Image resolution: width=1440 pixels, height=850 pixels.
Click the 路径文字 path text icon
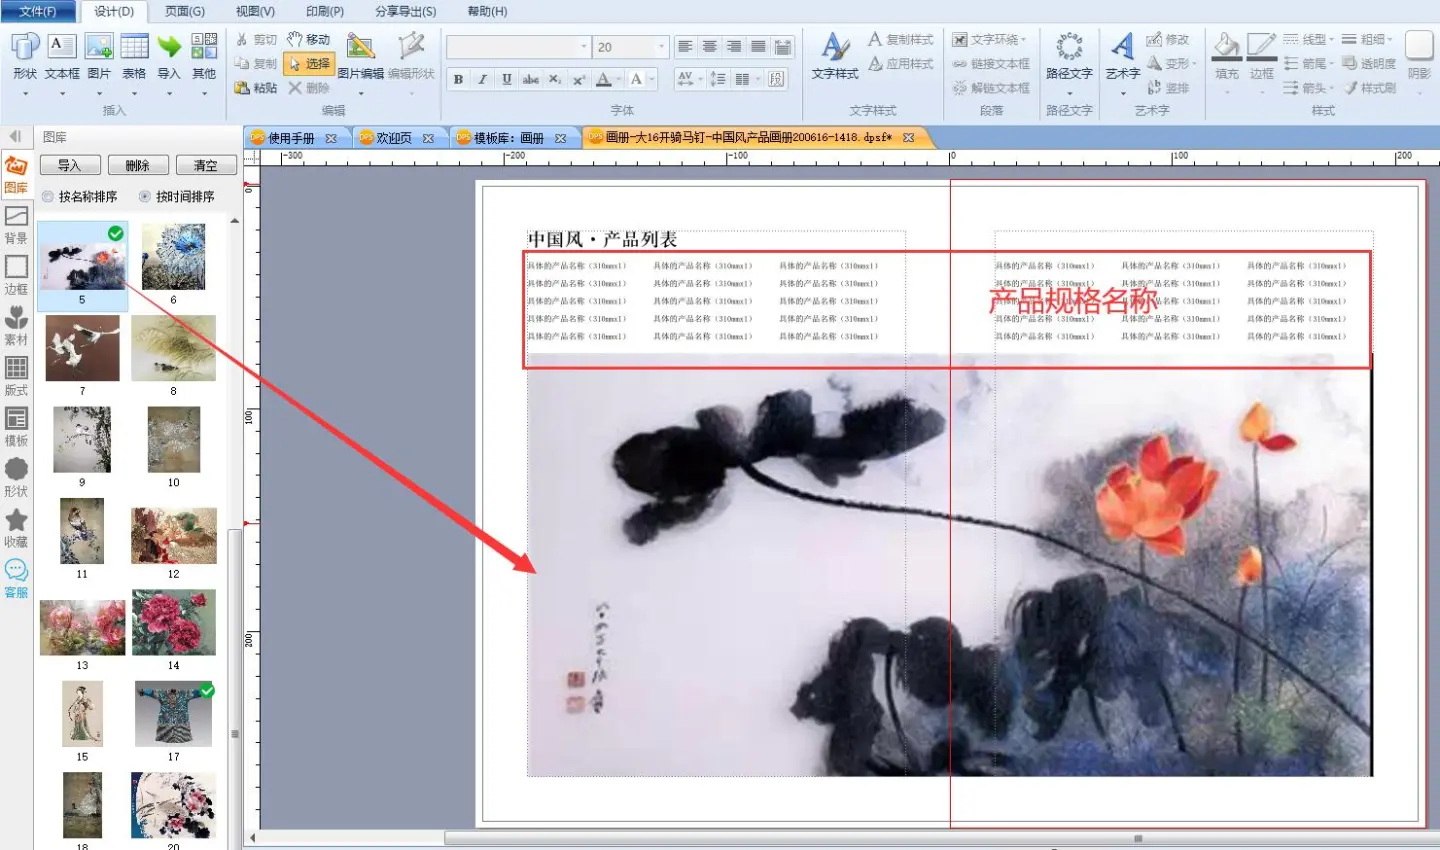[x=1069, y=47]
